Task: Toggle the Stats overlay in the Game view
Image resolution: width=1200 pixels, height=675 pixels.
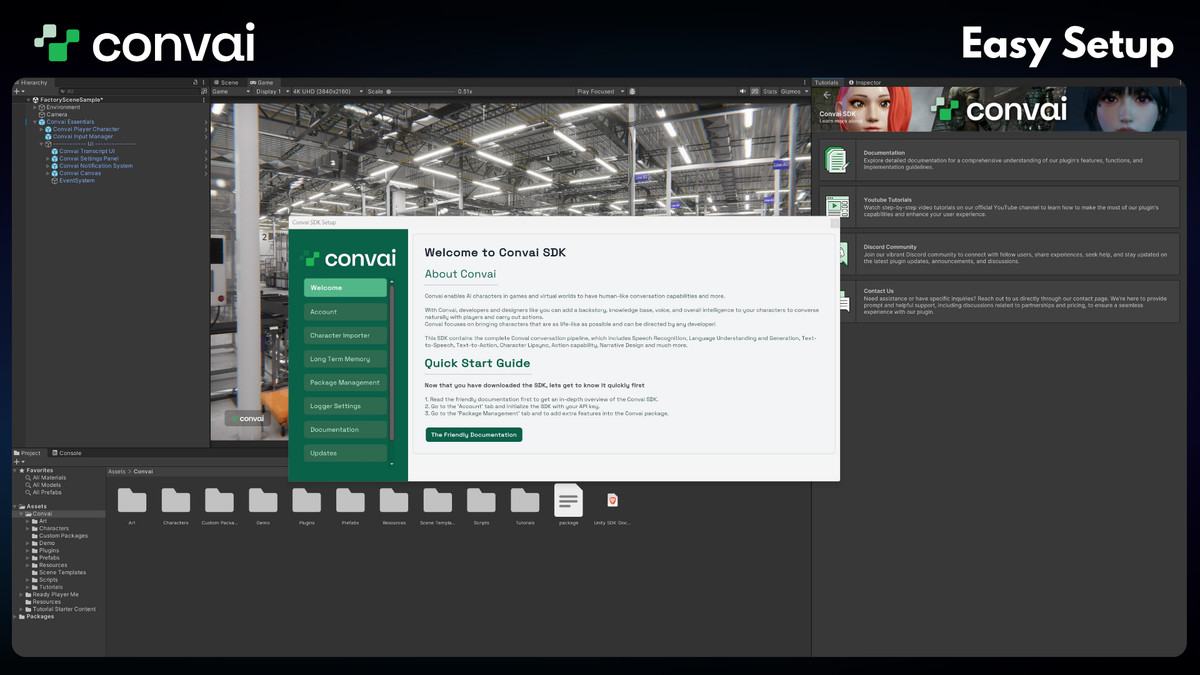Action: (x=770, y=91)
